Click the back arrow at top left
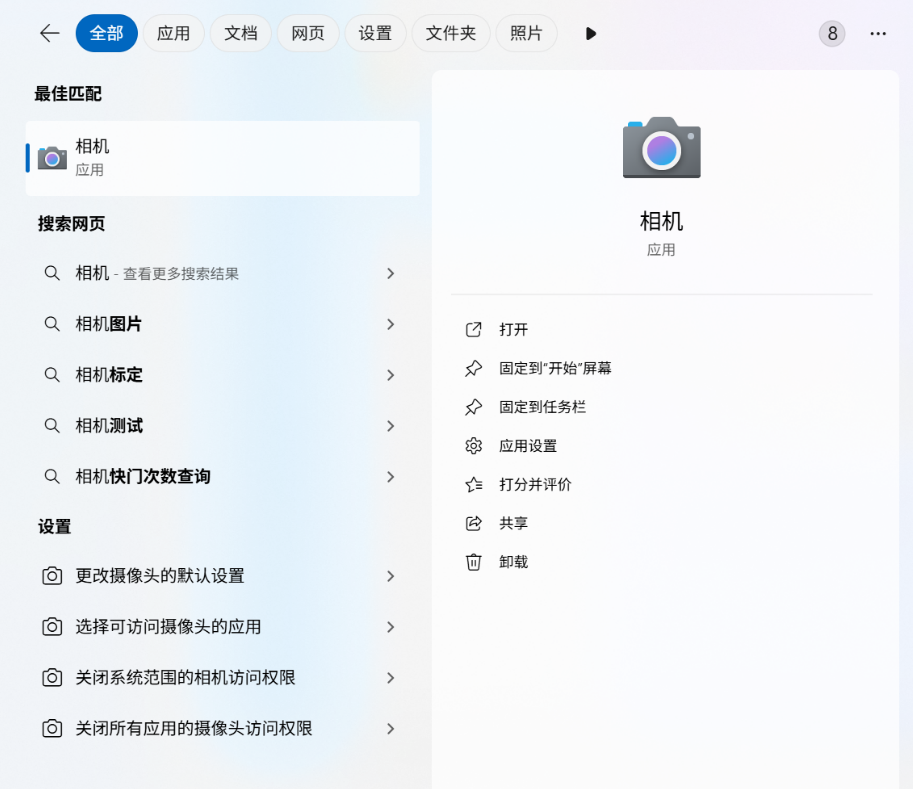Image resolution: width=913 pixels, height=789 pixels. pyautogui.click(x=49, y=33)
